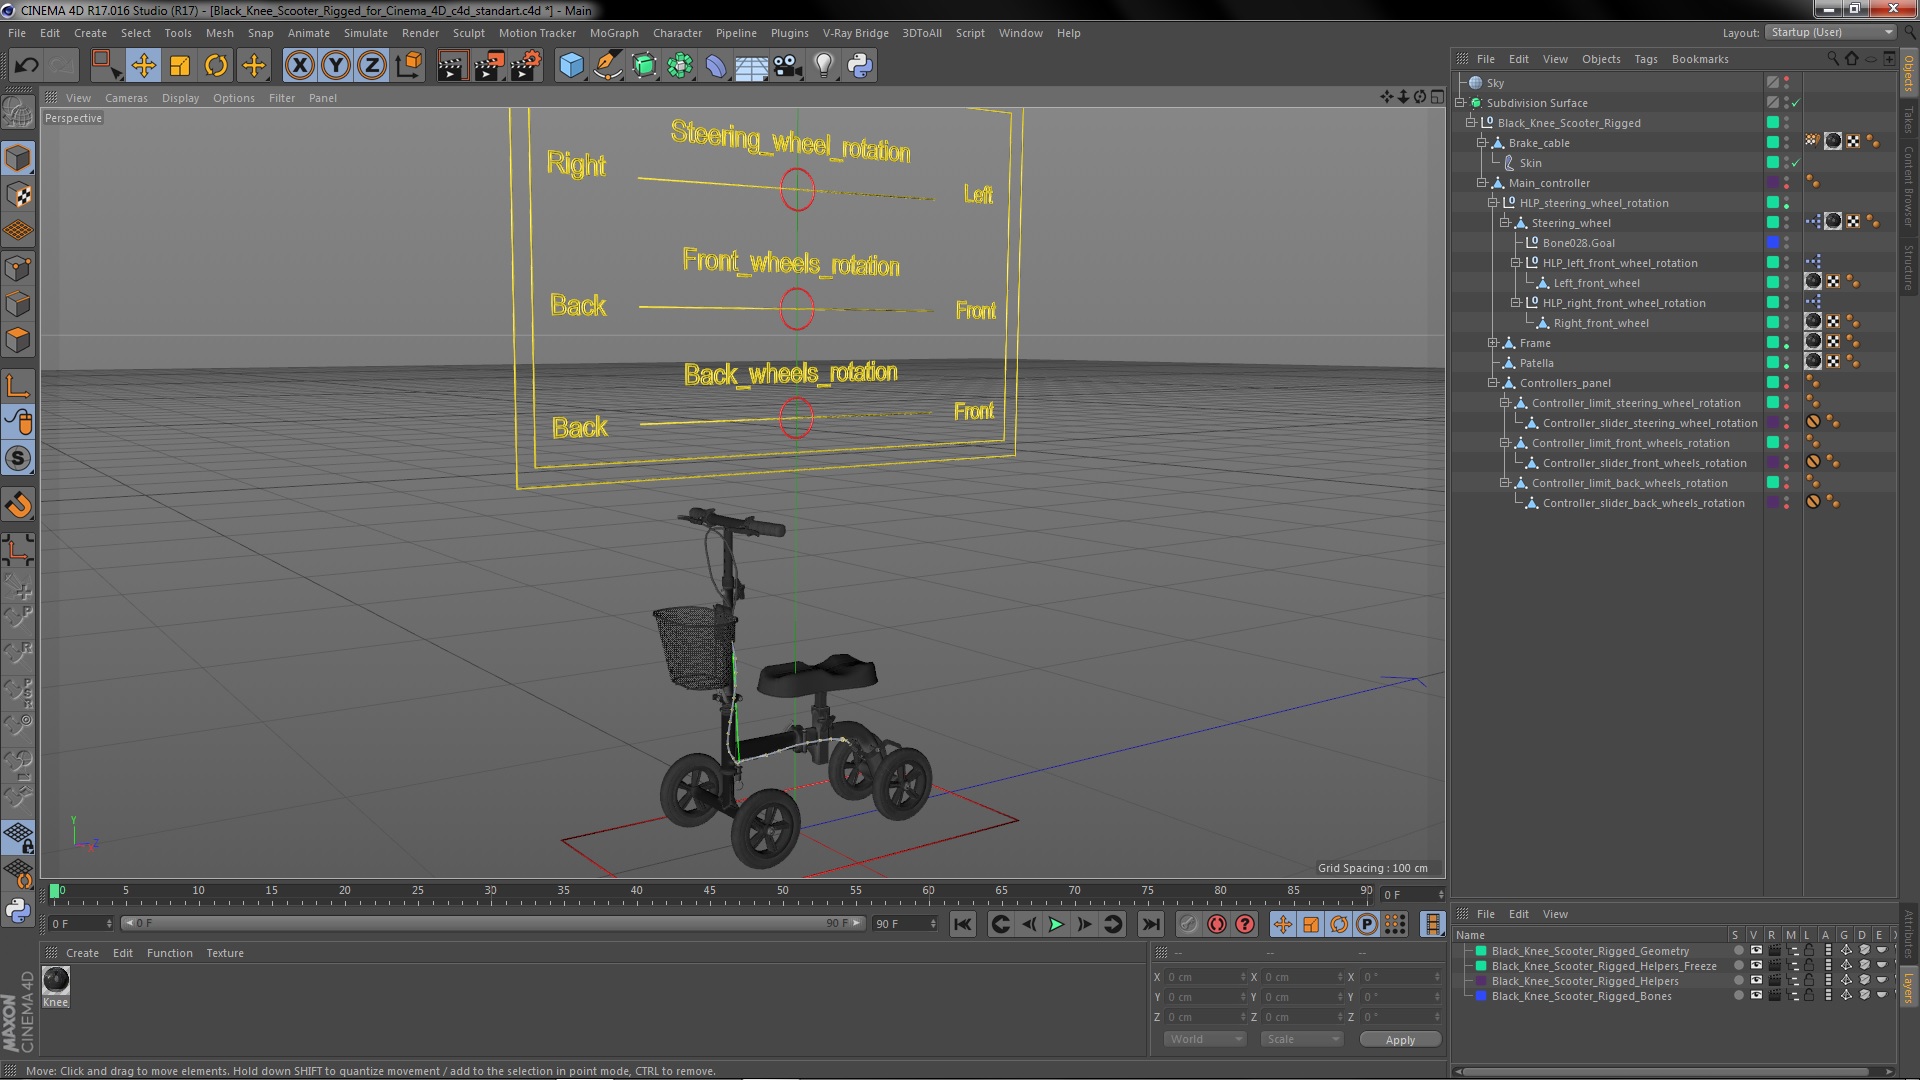Enable Points mode
The width and height of the screenshot is (1920, 1080).
point(18,268)
